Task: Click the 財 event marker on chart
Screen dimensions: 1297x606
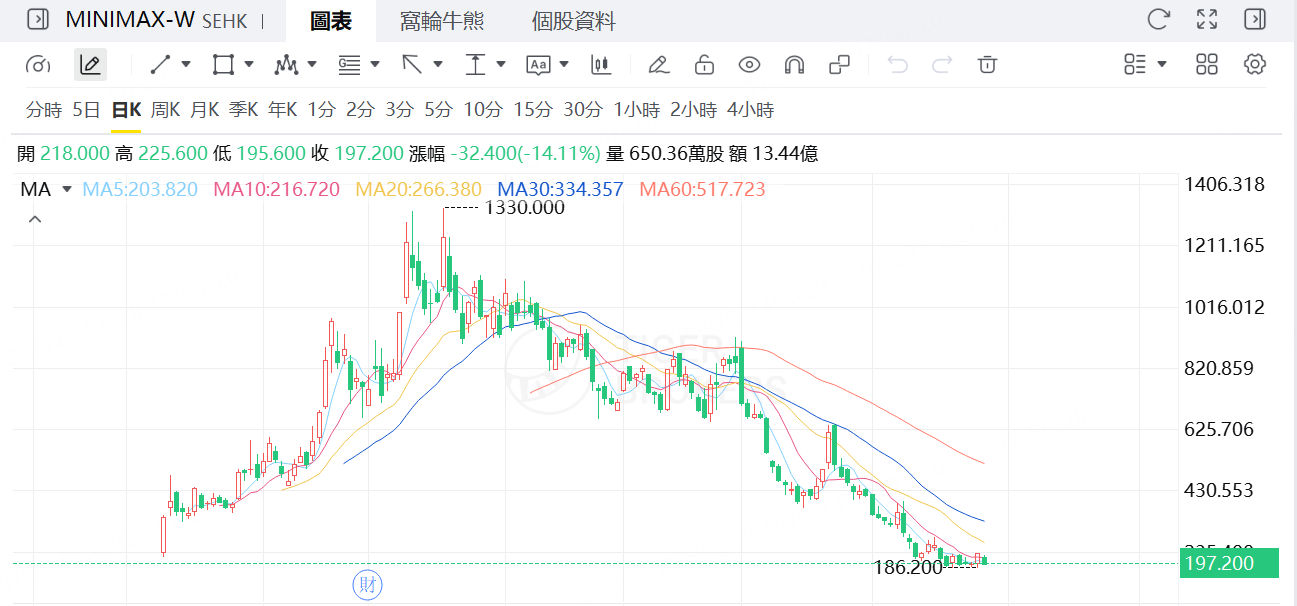Action: tap(367, 585)
